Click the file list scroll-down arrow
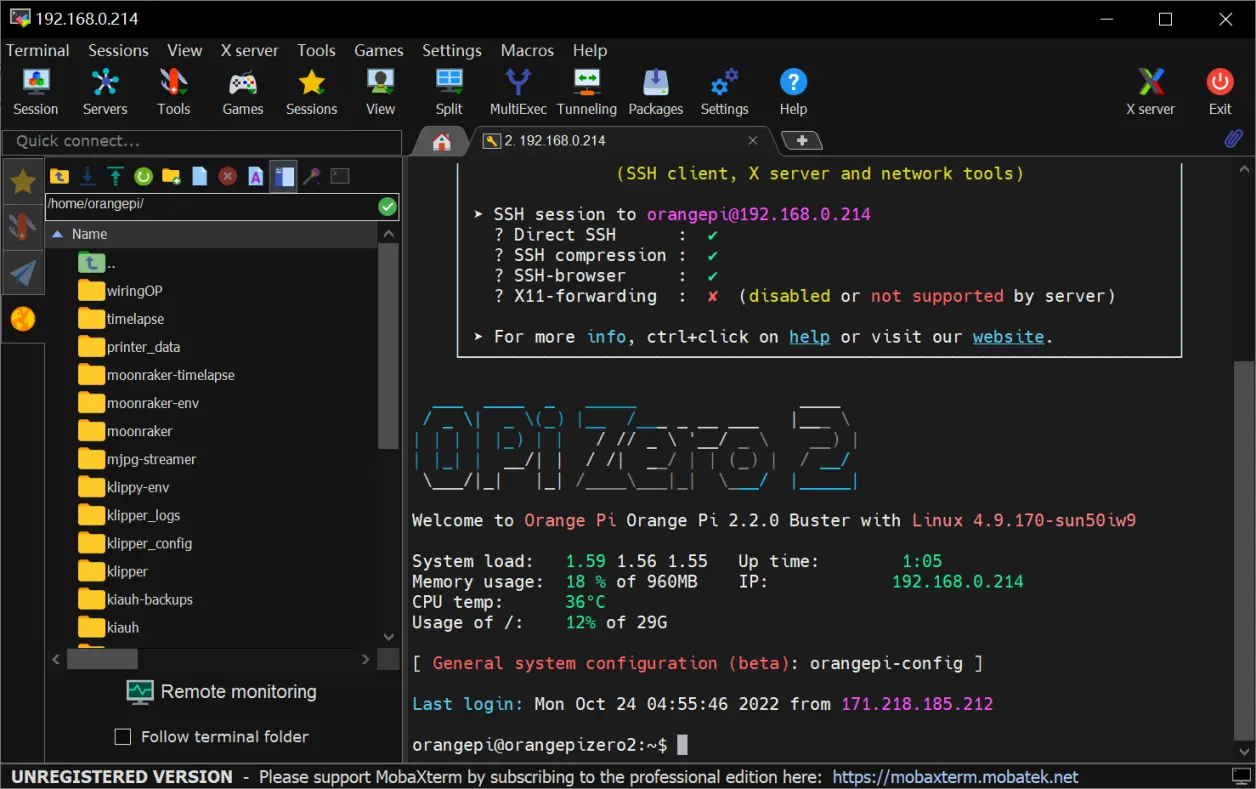 click(x=389, y=637)
